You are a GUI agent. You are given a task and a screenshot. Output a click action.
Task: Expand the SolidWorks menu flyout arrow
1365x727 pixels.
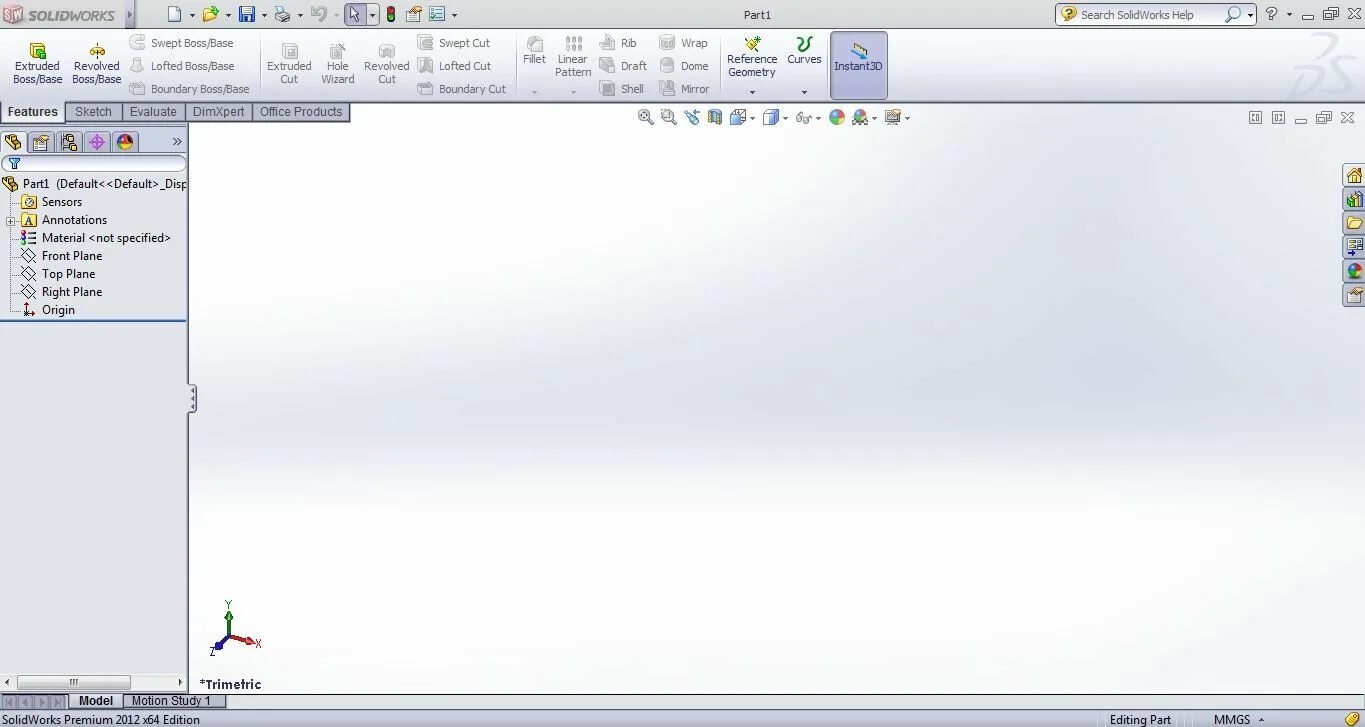tap(130, 15)
